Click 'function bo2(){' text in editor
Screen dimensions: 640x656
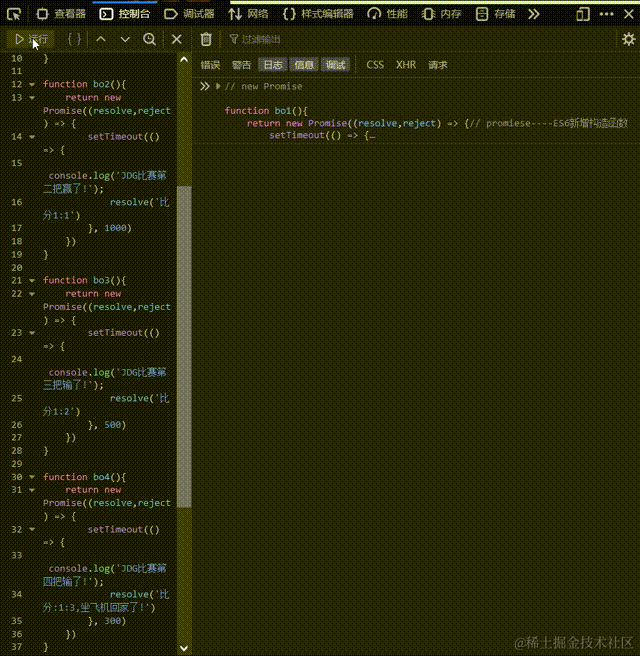(84, 84)
